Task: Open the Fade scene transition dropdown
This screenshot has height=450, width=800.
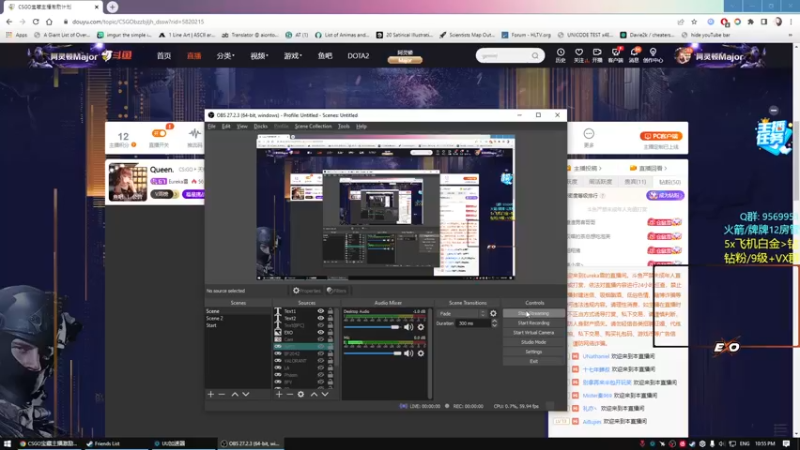Action: 462,314
